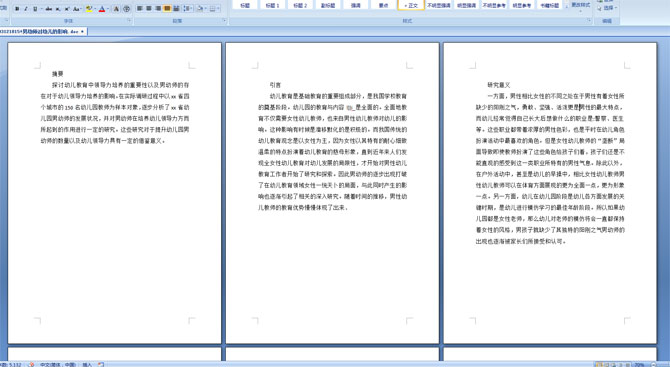
Task: Apply yellow text highlight color
Action: click(x=89, y=9)
